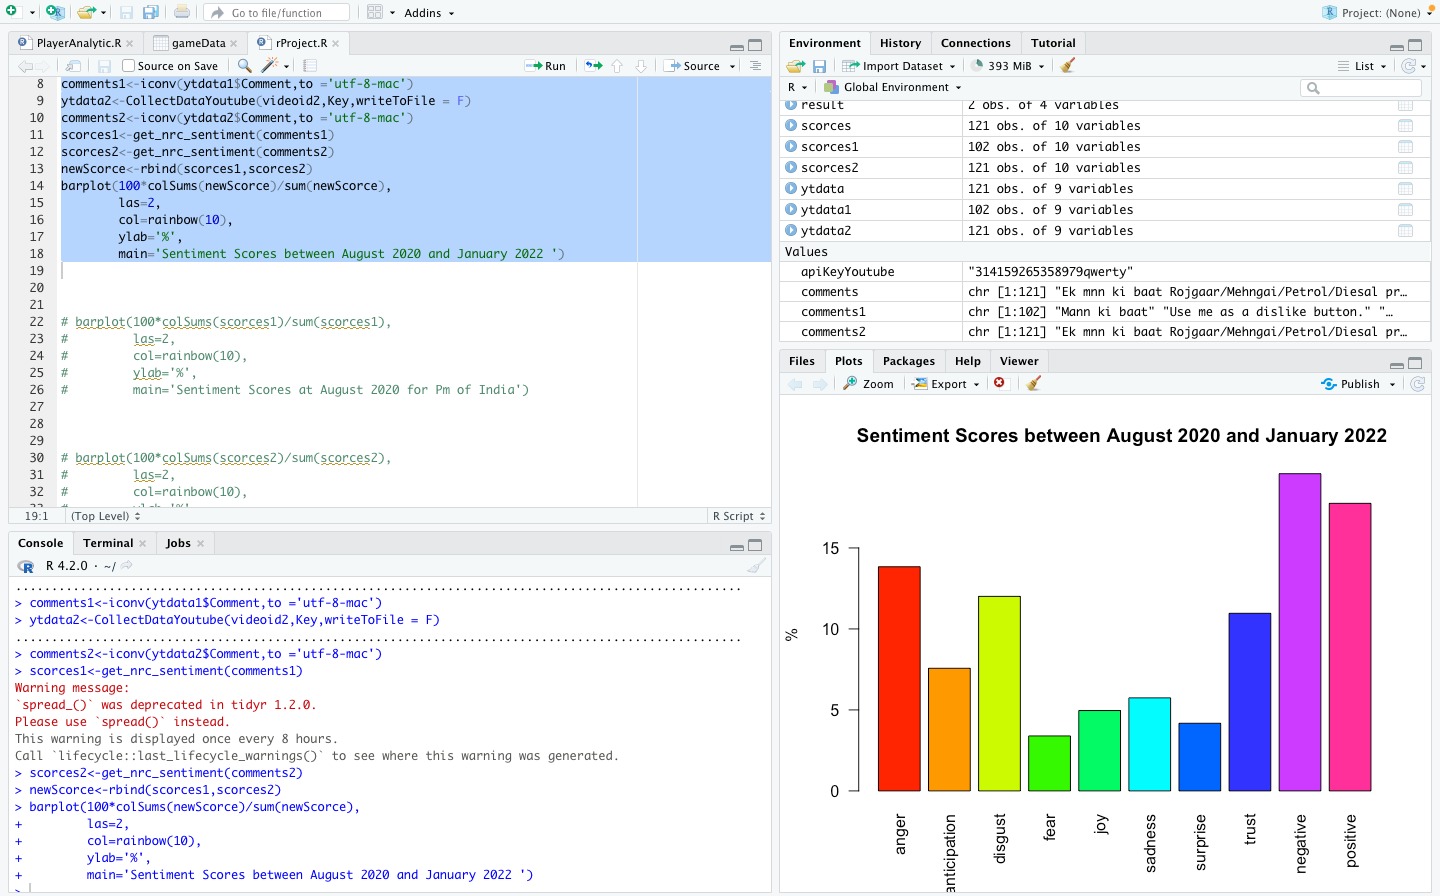The image size is (1440, 896).
Task: Click the cyan sadness bar in plot
Action: coord(1149,744)
